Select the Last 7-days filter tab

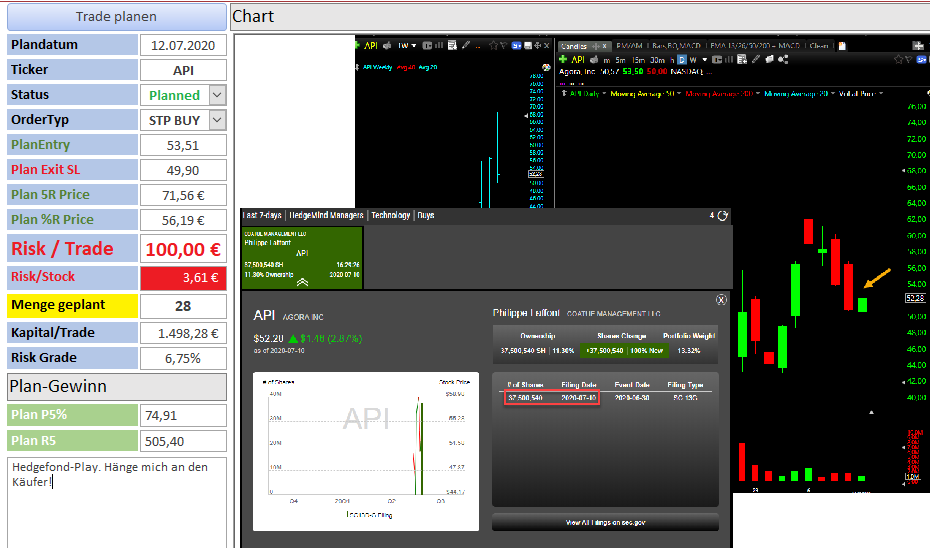(262, 215)
